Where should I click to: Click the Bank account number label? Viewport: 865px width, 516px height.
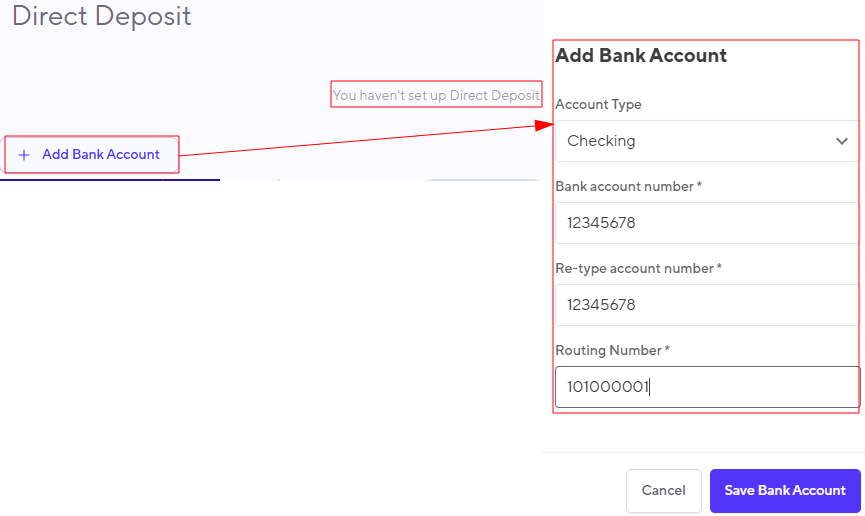click(624, 187)
